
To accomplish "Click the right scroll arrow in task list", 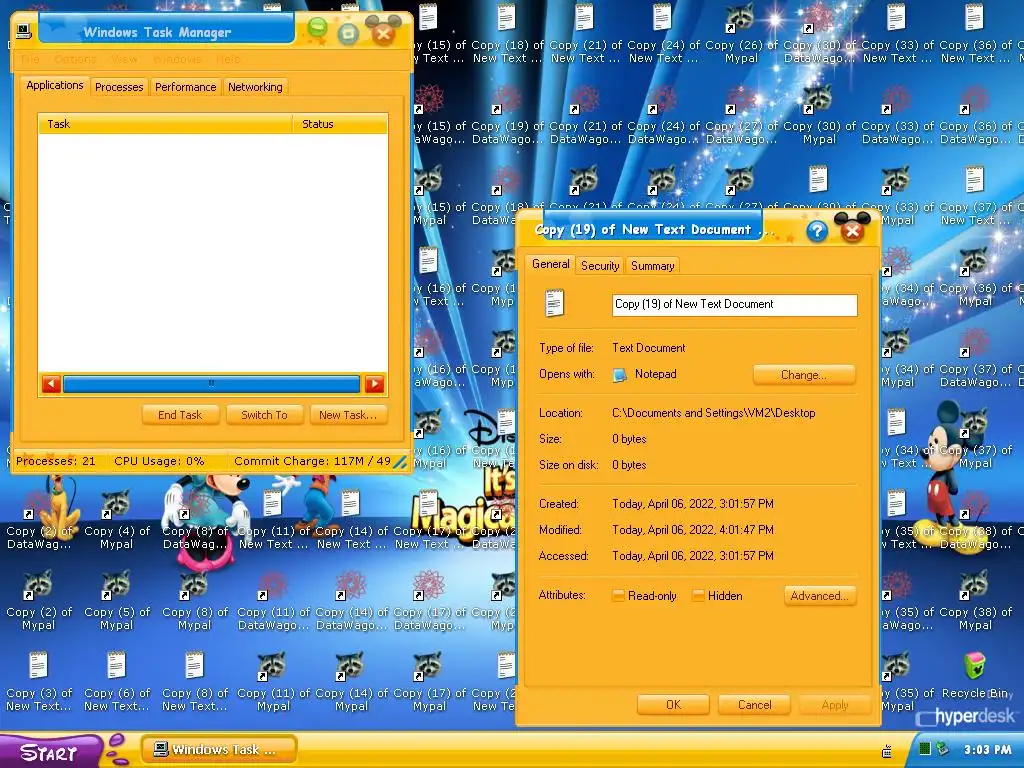I will (x=374, y=384).
